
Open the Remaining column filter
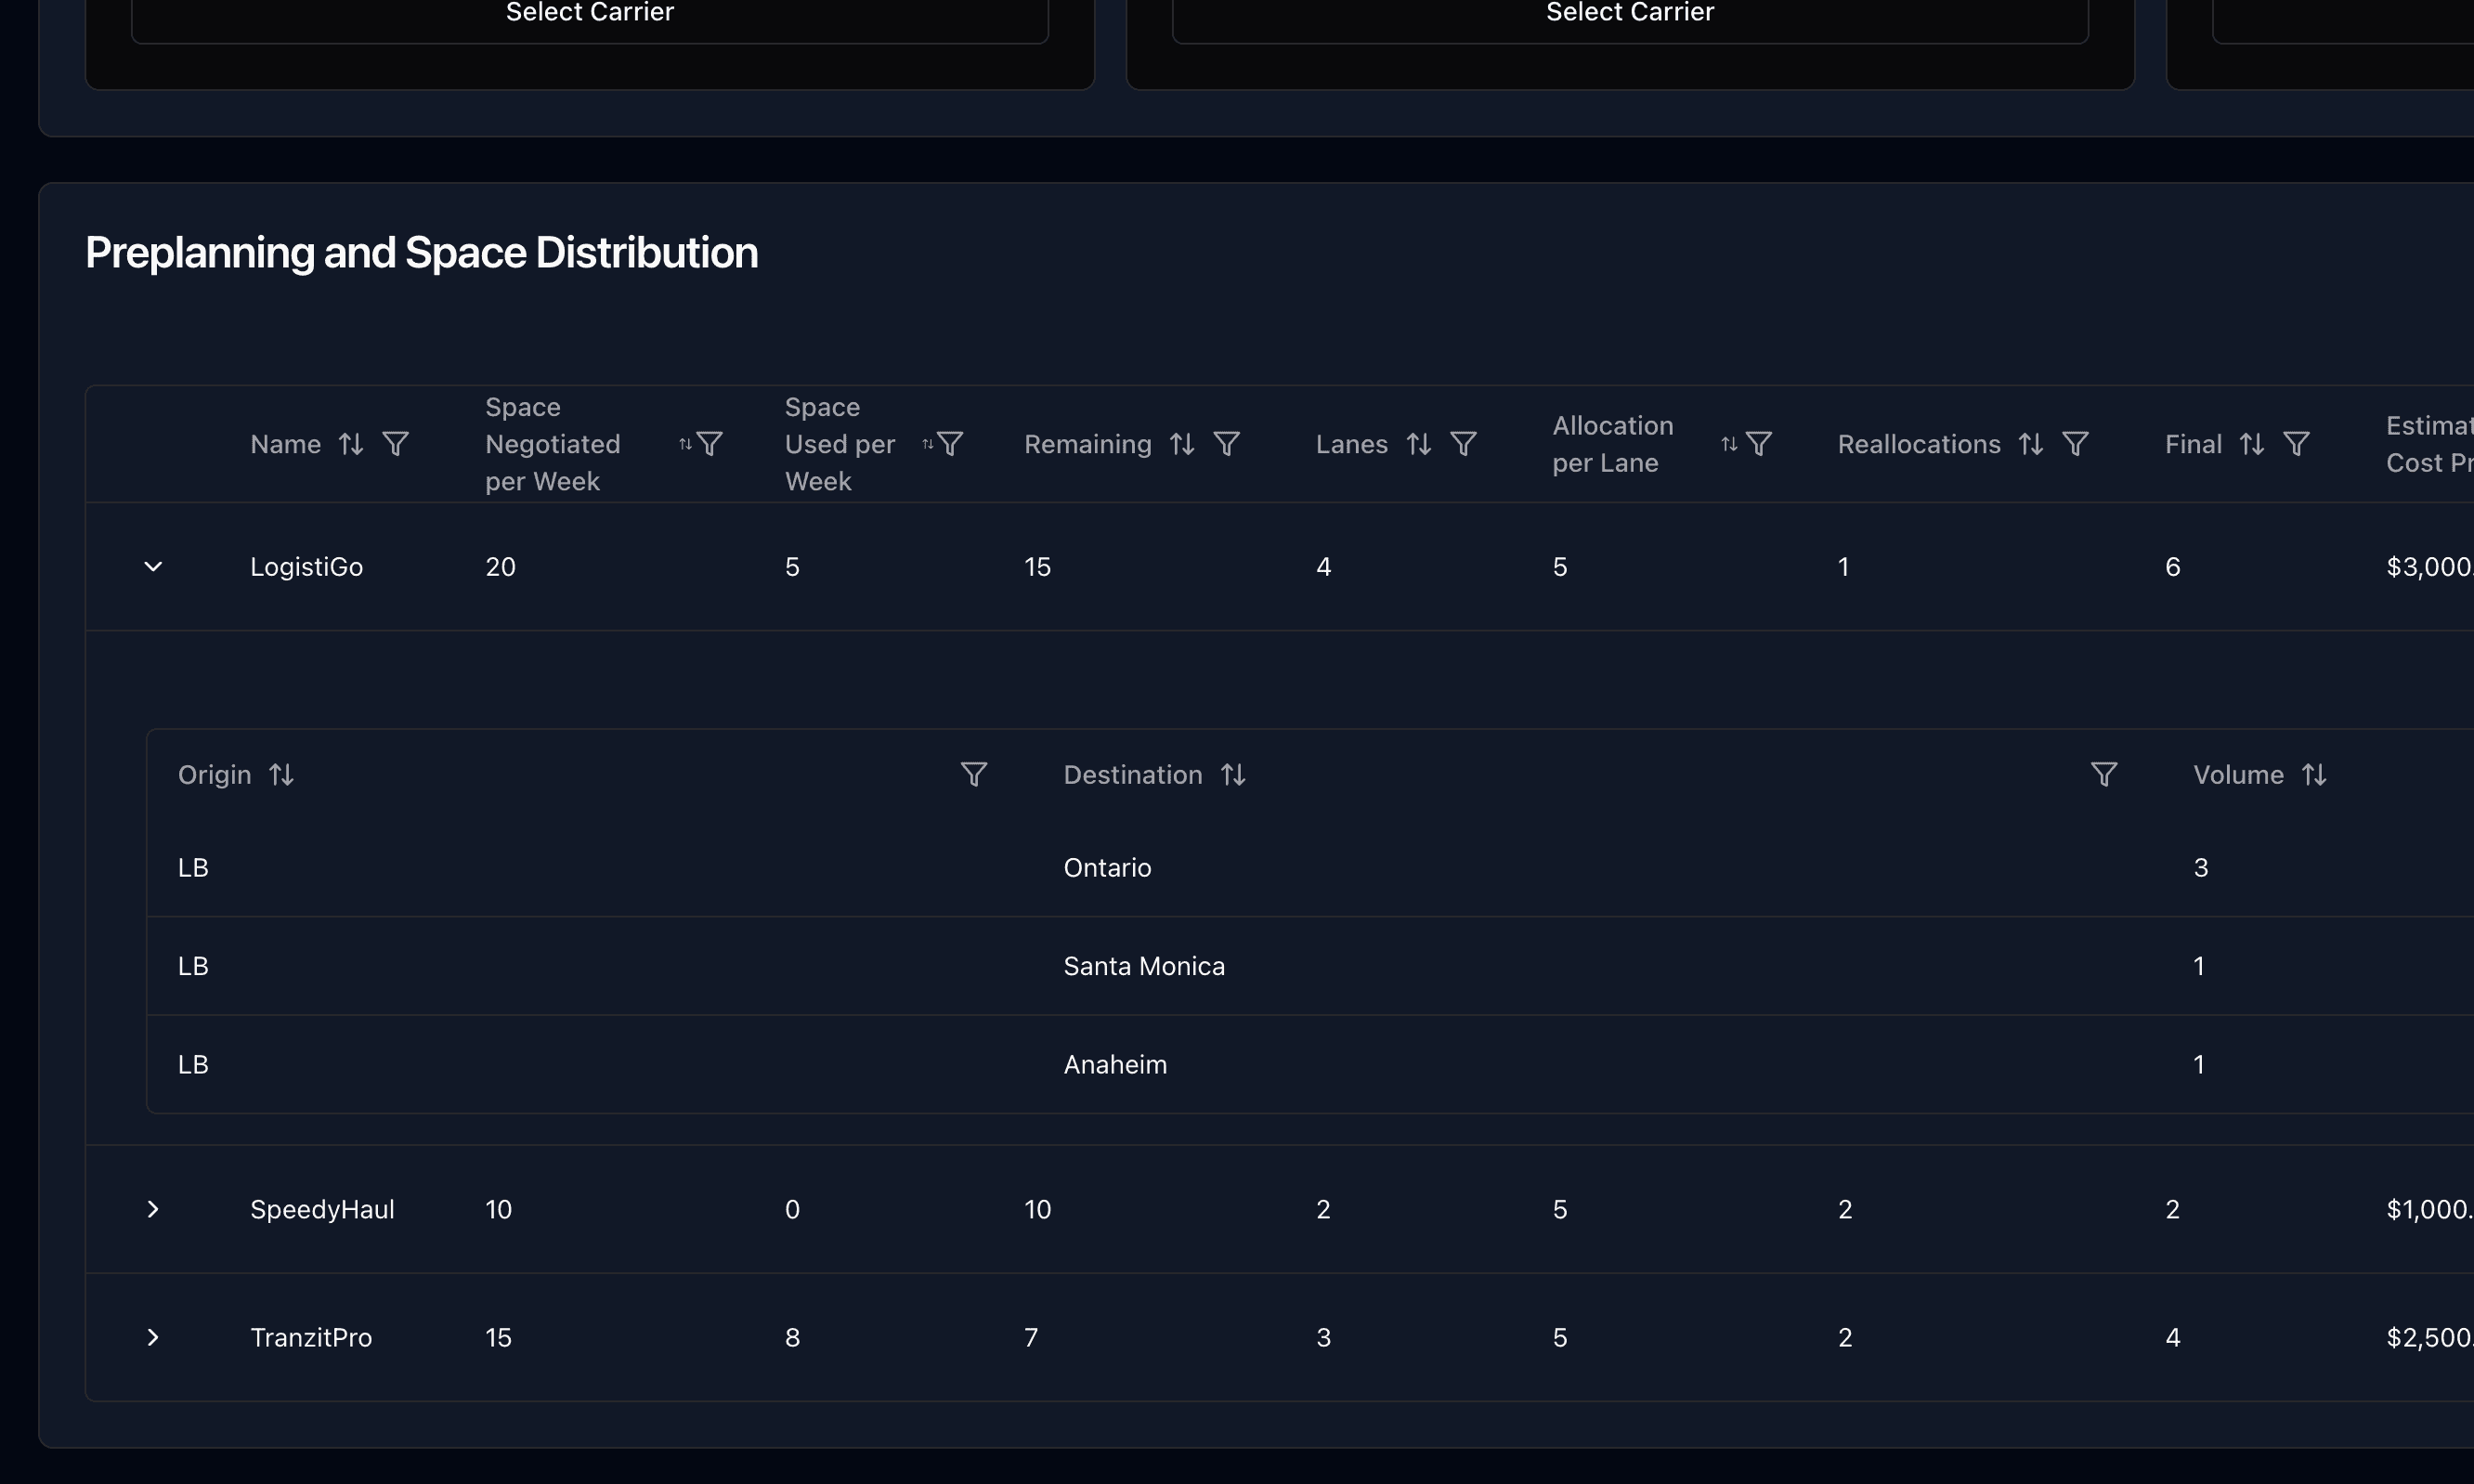[1227, 443]
